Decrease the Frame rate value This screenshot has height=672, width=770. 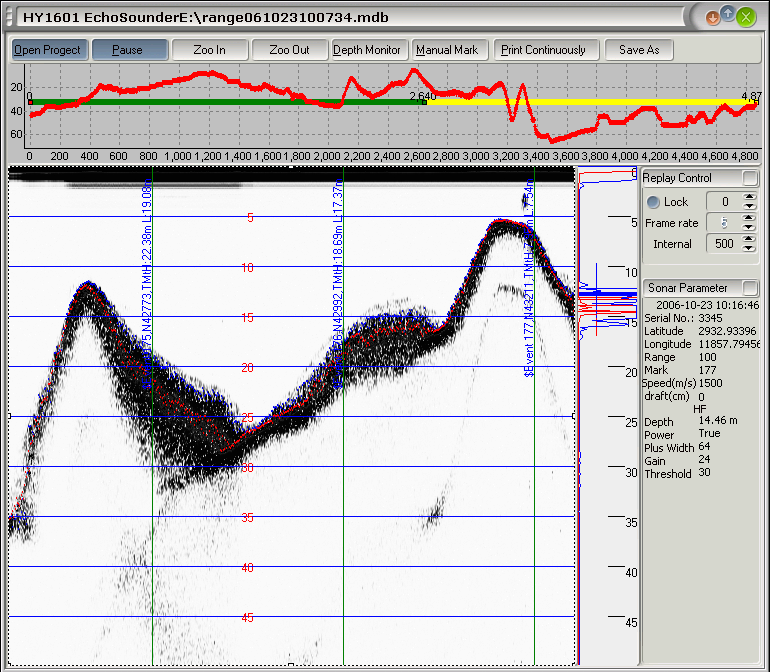pos(749,227)
